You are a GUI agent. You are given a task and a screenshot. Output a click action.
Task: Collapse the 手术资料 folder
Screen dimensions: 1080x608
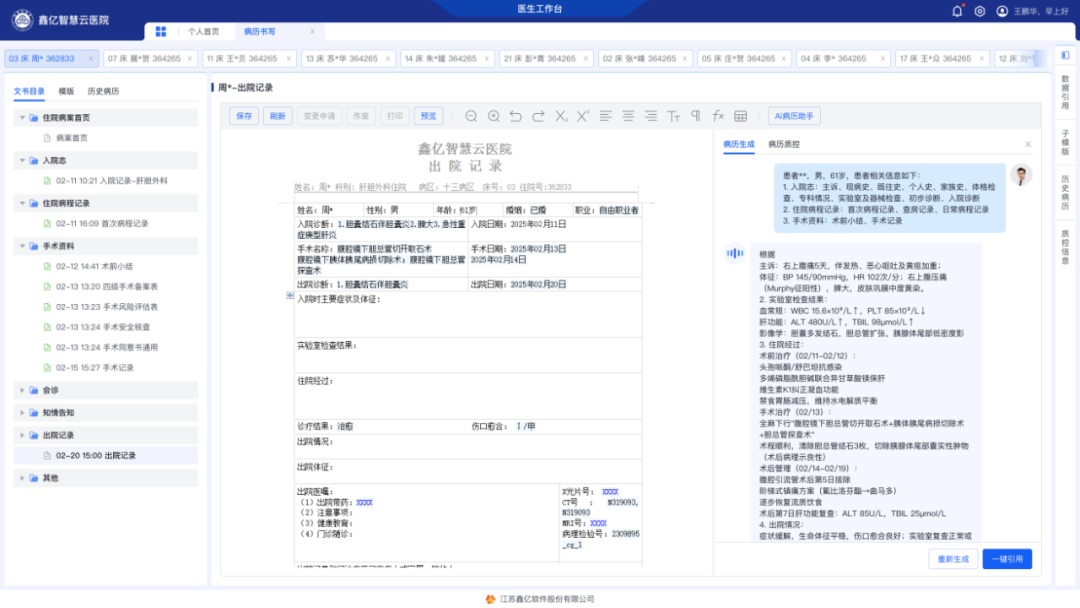point(22,246)
